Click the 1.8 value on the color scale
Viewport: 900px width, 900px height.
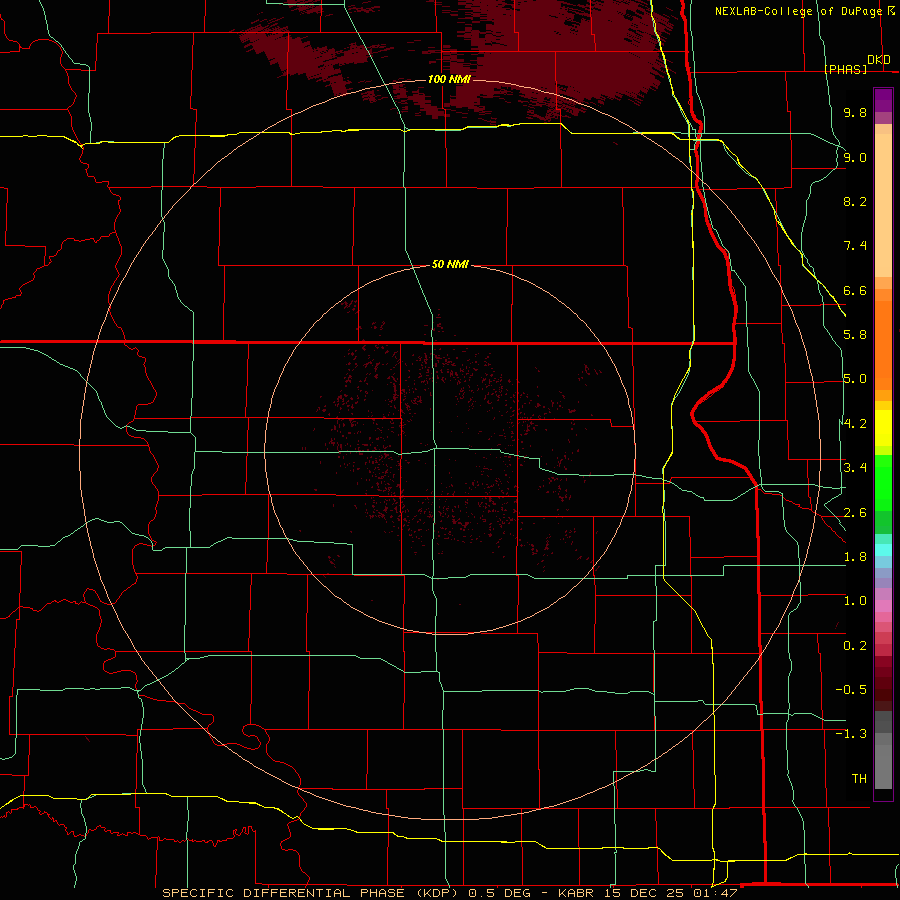855,557
